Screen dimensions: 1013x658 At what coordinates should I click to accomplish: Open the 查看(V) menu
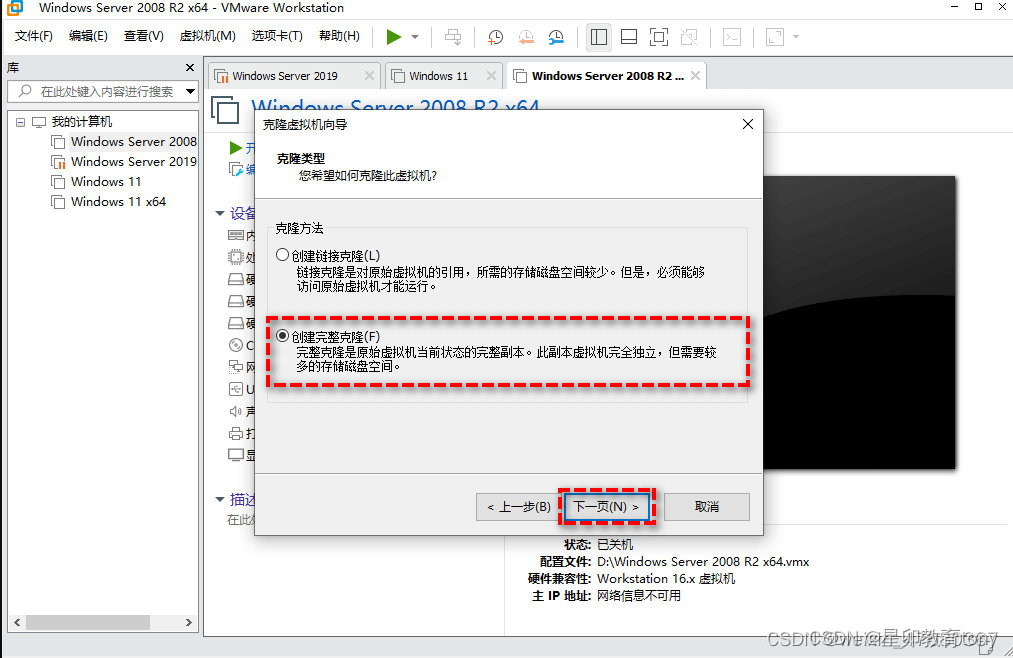(143, 36)
